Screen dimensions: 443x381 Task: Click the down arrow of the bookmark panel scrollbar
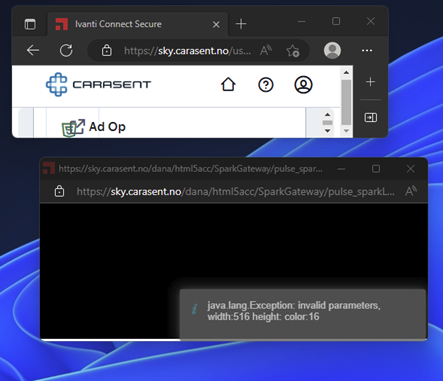coord(327,131)
